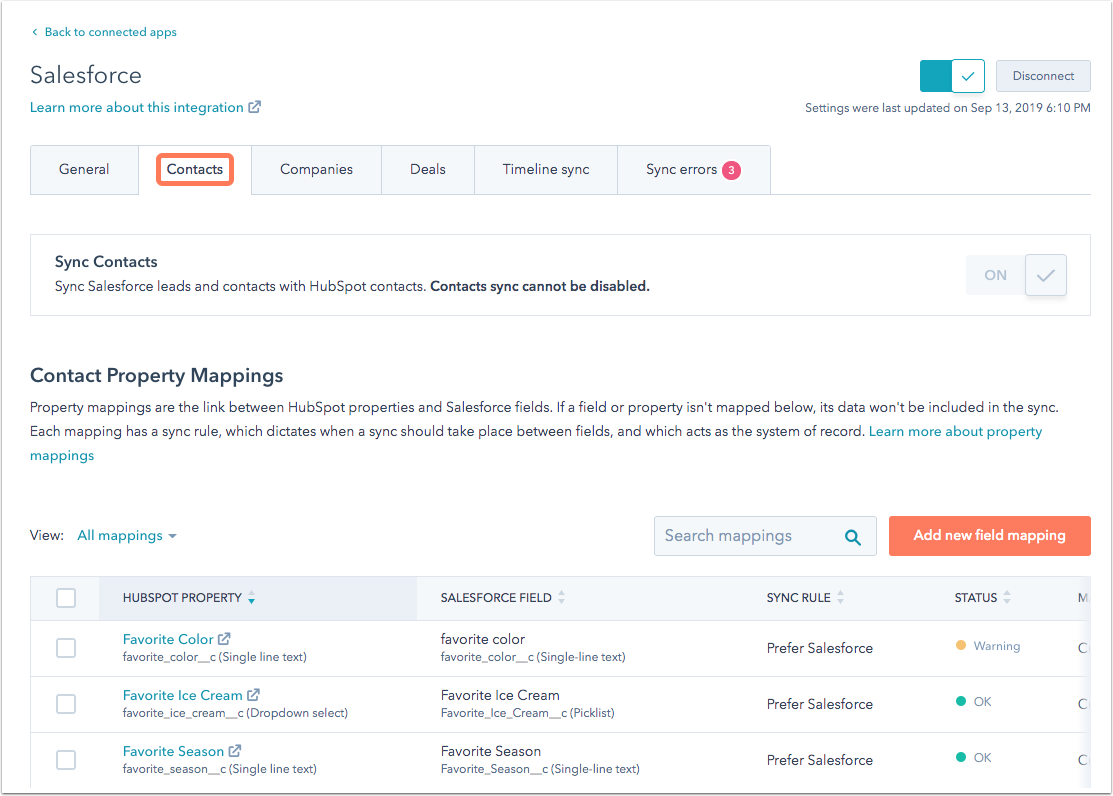The image size is (1113, 796).
Task: Switch to the Companies tab
Action: pos(316,169)
